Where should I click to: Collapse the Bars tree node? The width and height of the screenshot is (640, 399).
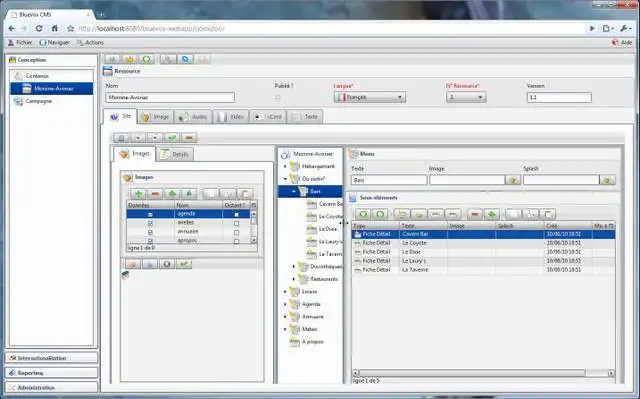pyautogui.click(x=294, y=191)
